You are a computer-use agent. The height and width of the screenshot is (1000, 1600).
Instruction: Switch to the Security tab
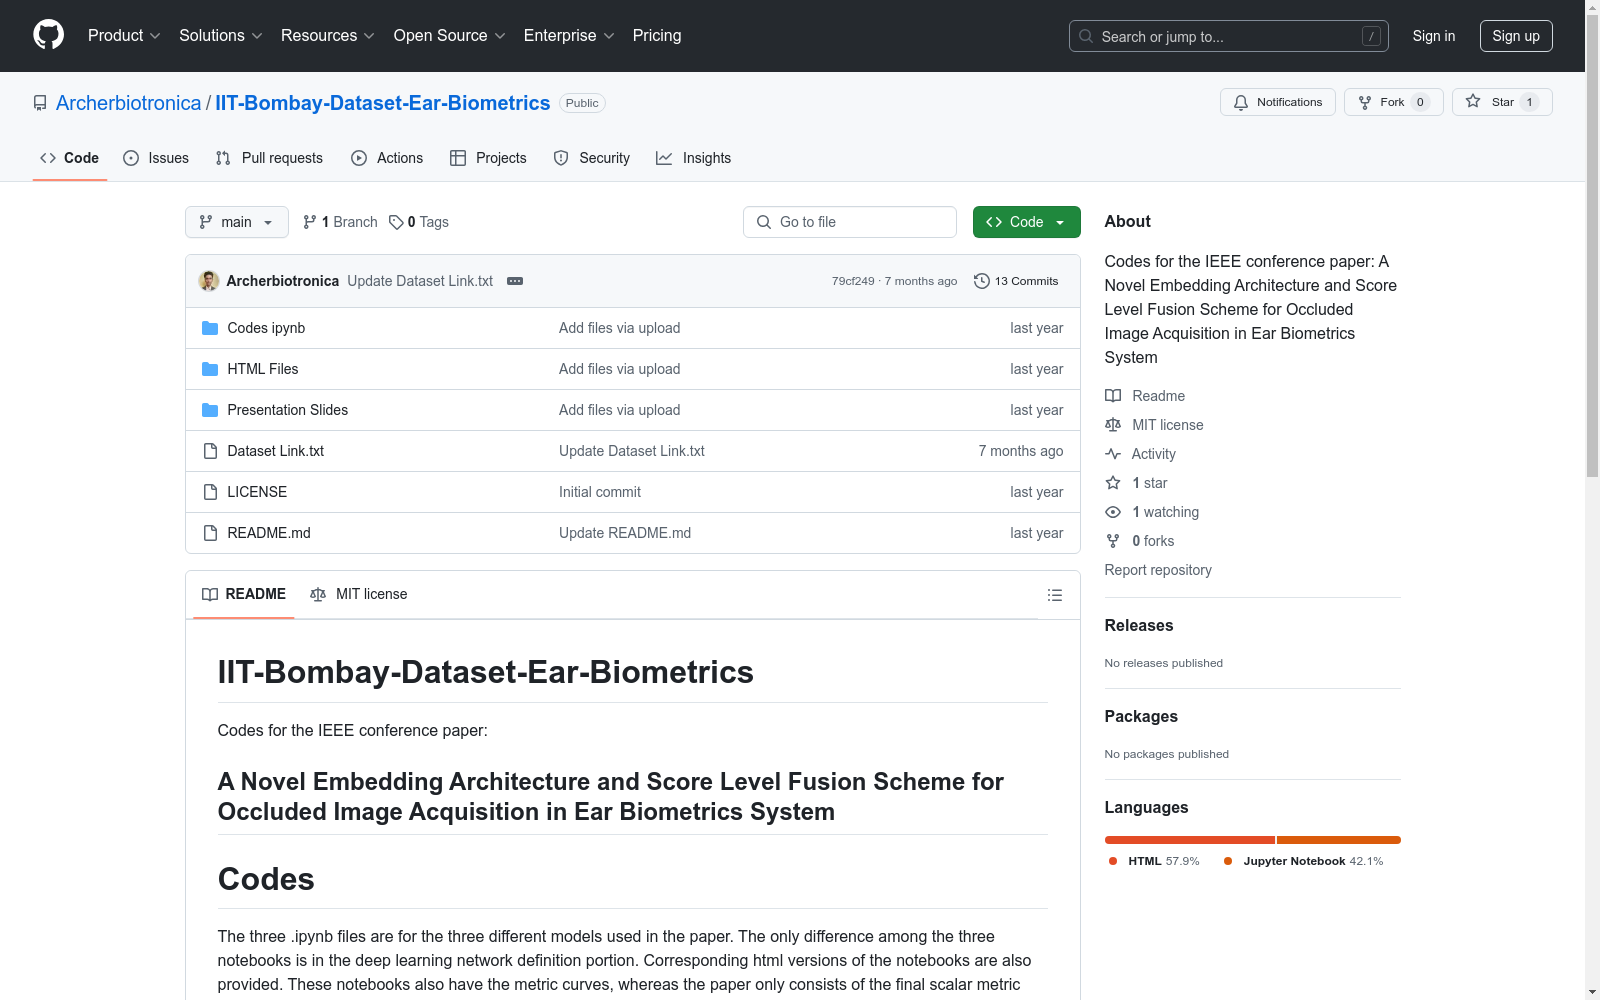[x=592, y=158]
